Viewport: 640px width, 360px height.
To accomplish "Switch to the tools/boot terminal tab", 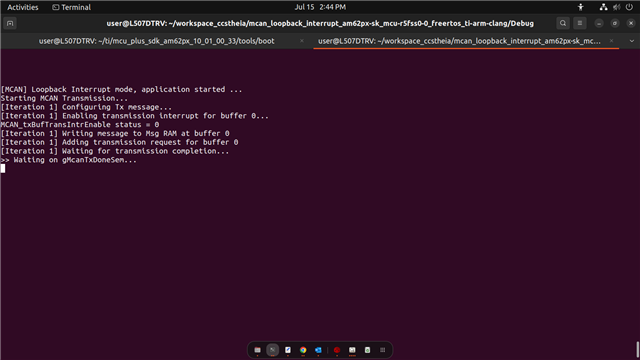I will 157,41.
